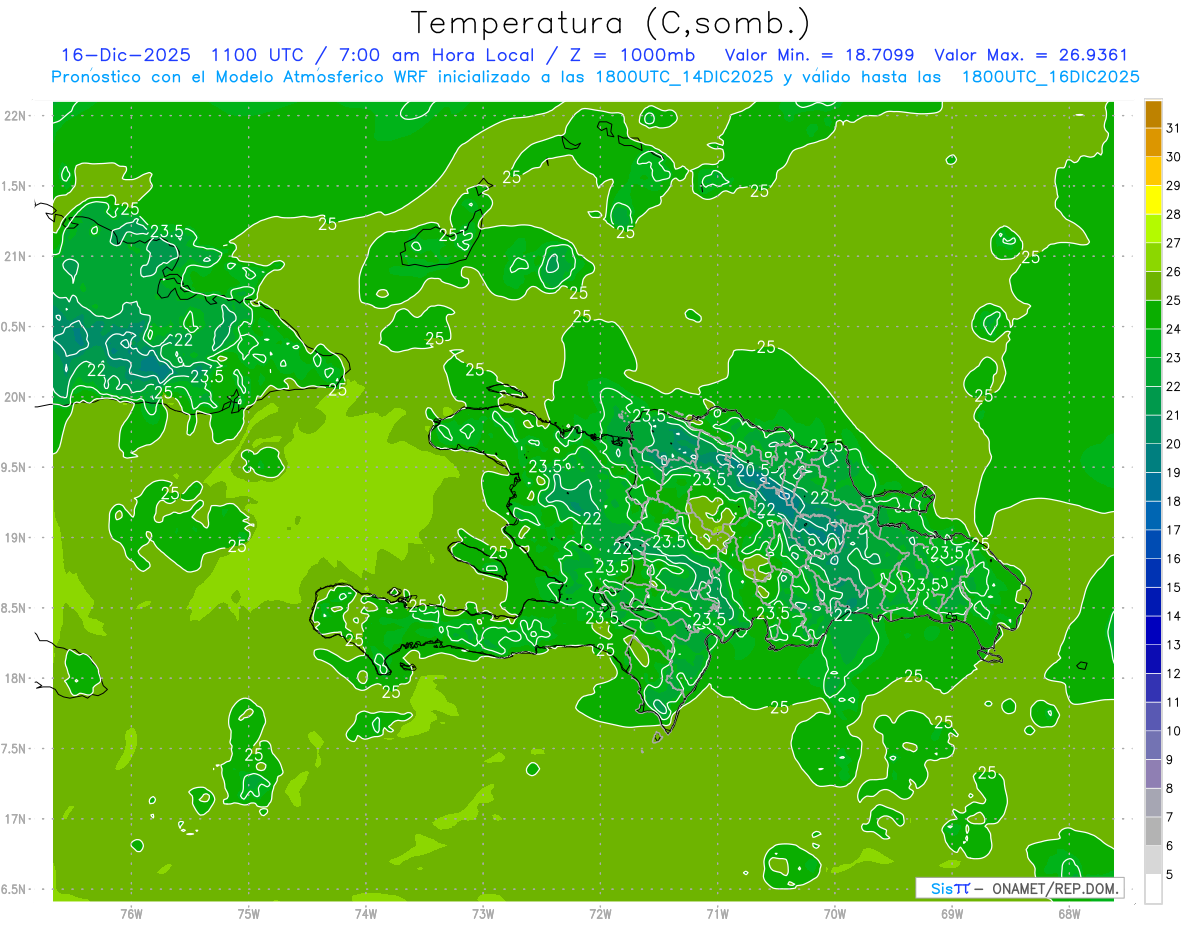This screenshot has height=927, width=1200.
Task: Click the '74W' longitude axis label
Action: point(365,913)
